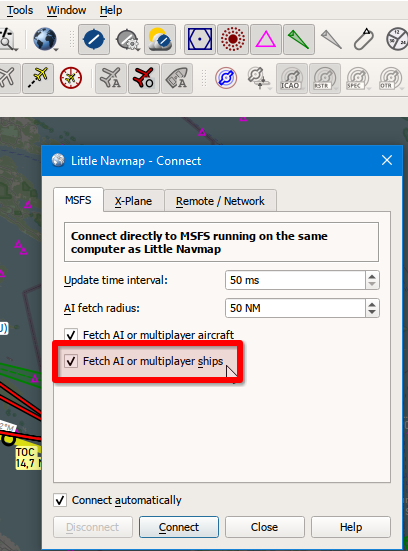
Task: Toggle ILS green feather icon
Action: point(299,39)
